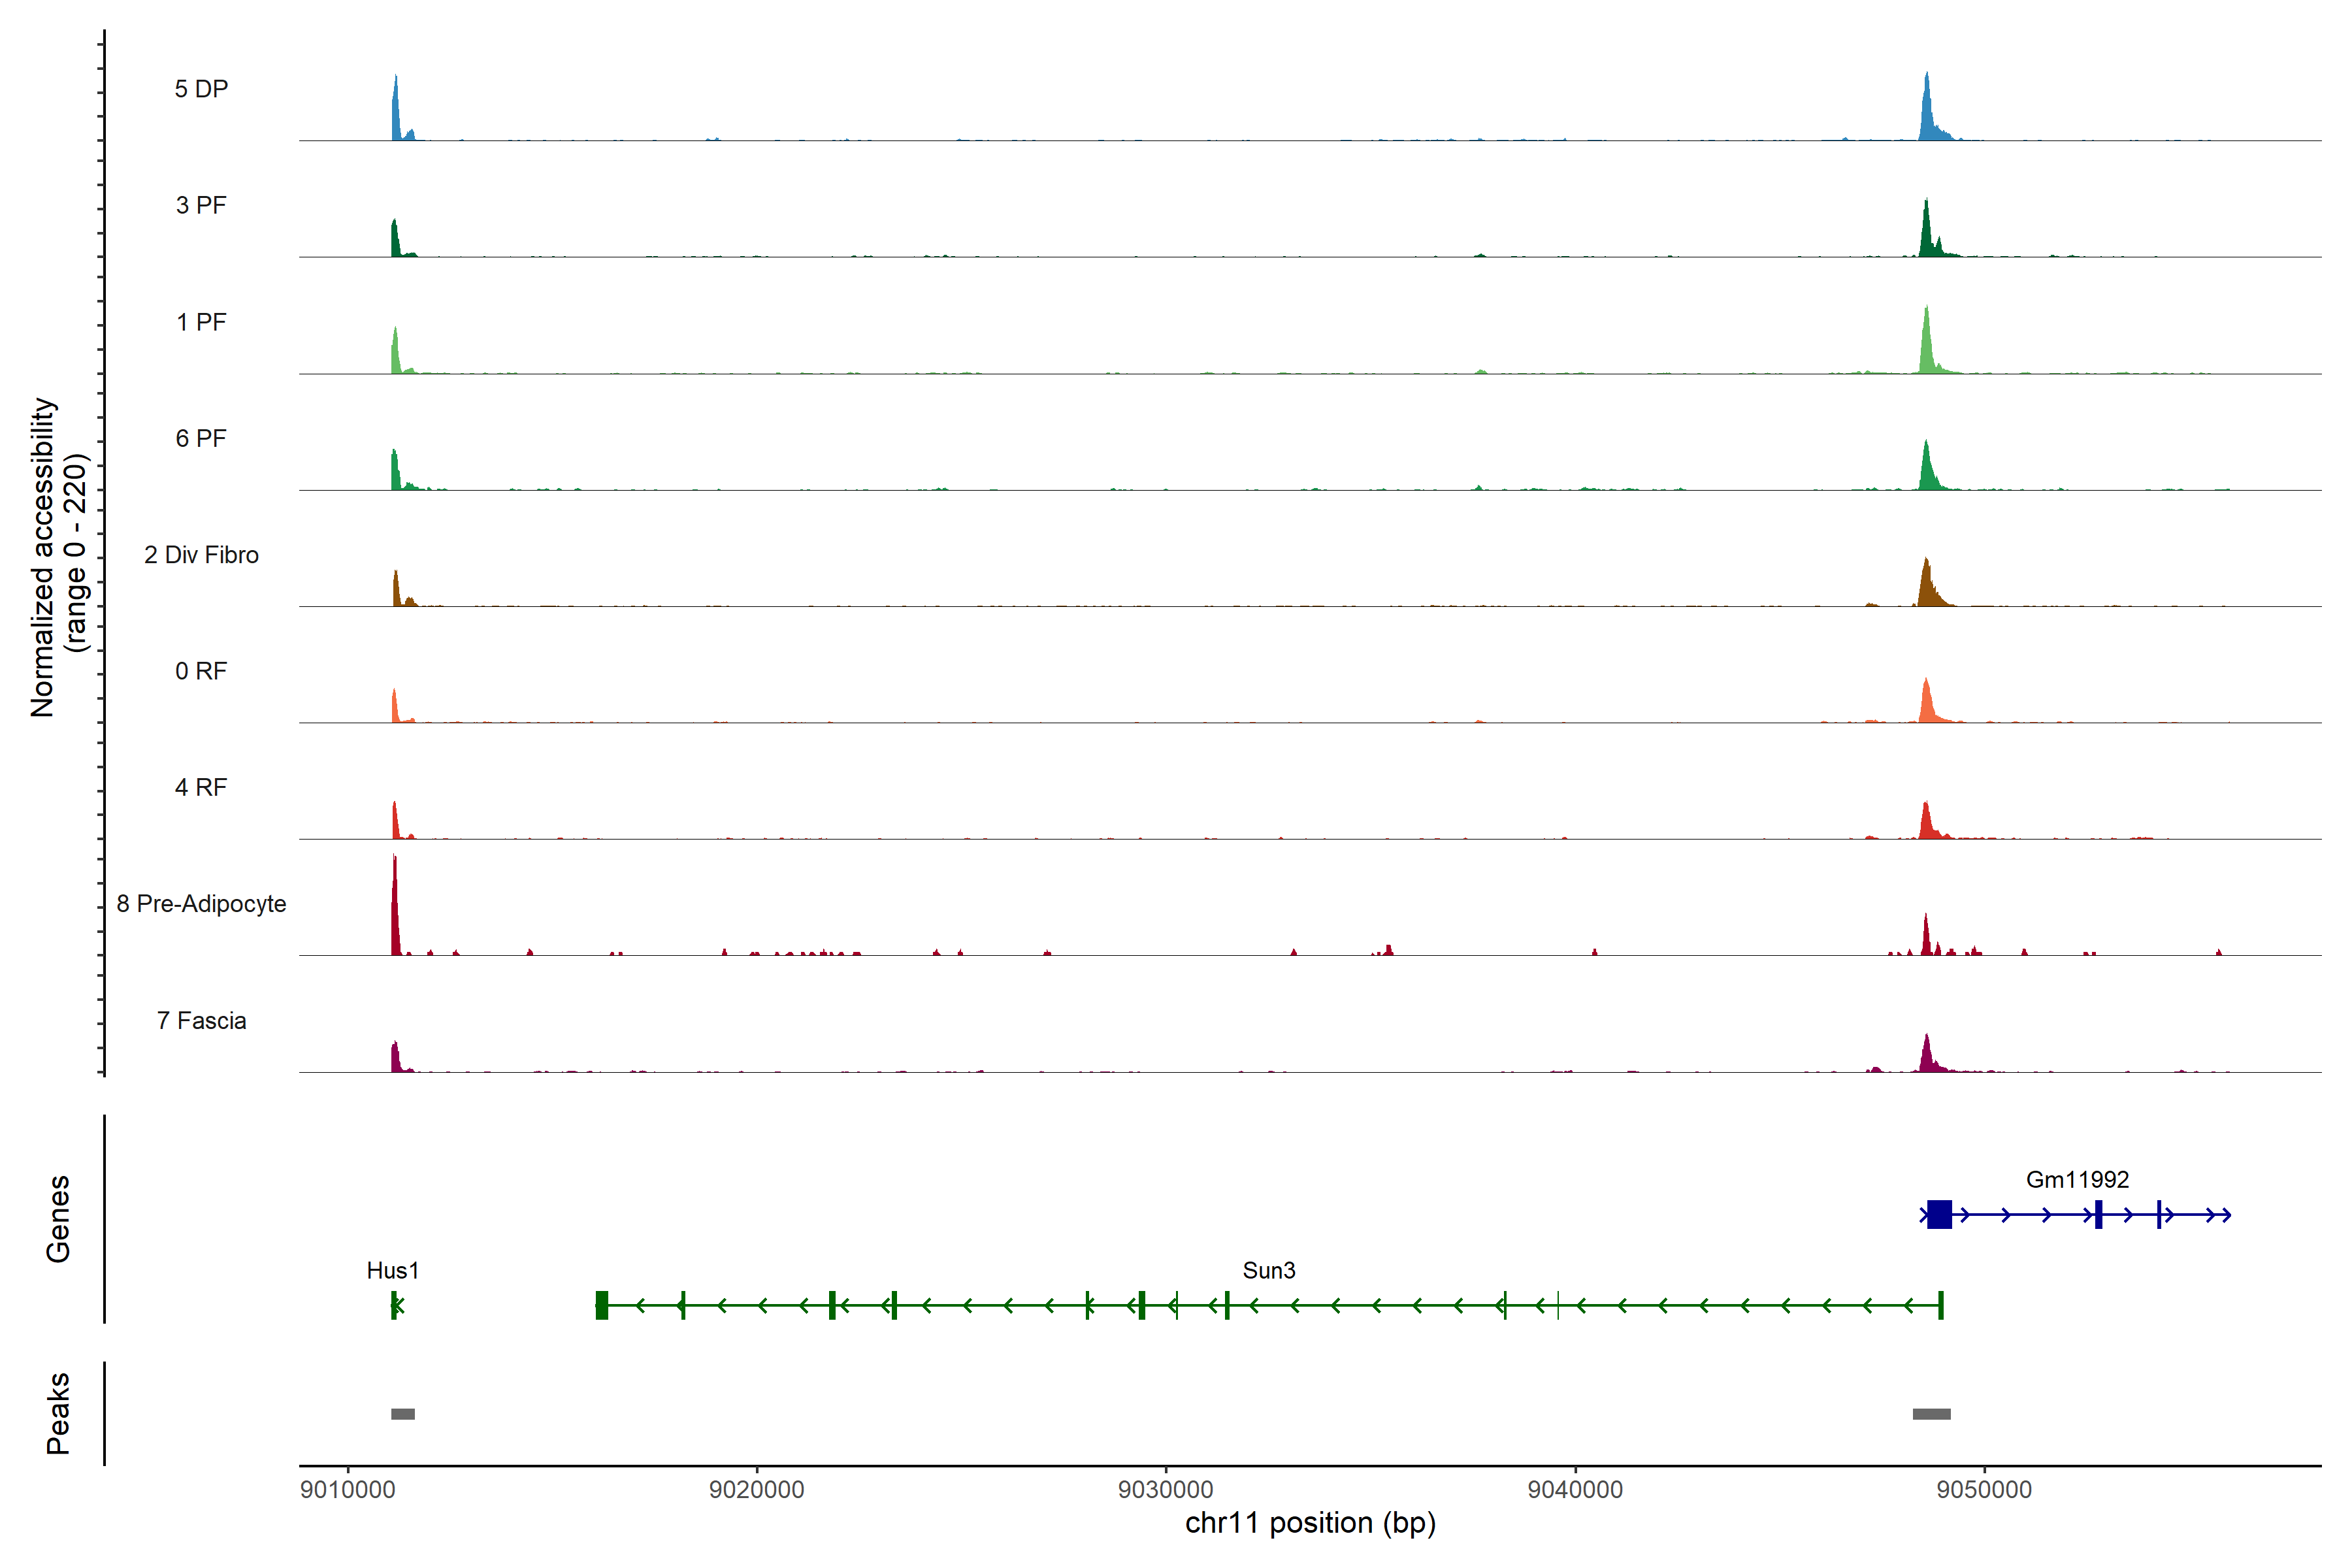Click the 7 Fascia track label
The width and height of the screenshot is (2352, 1568).
tap(201, 1020)
